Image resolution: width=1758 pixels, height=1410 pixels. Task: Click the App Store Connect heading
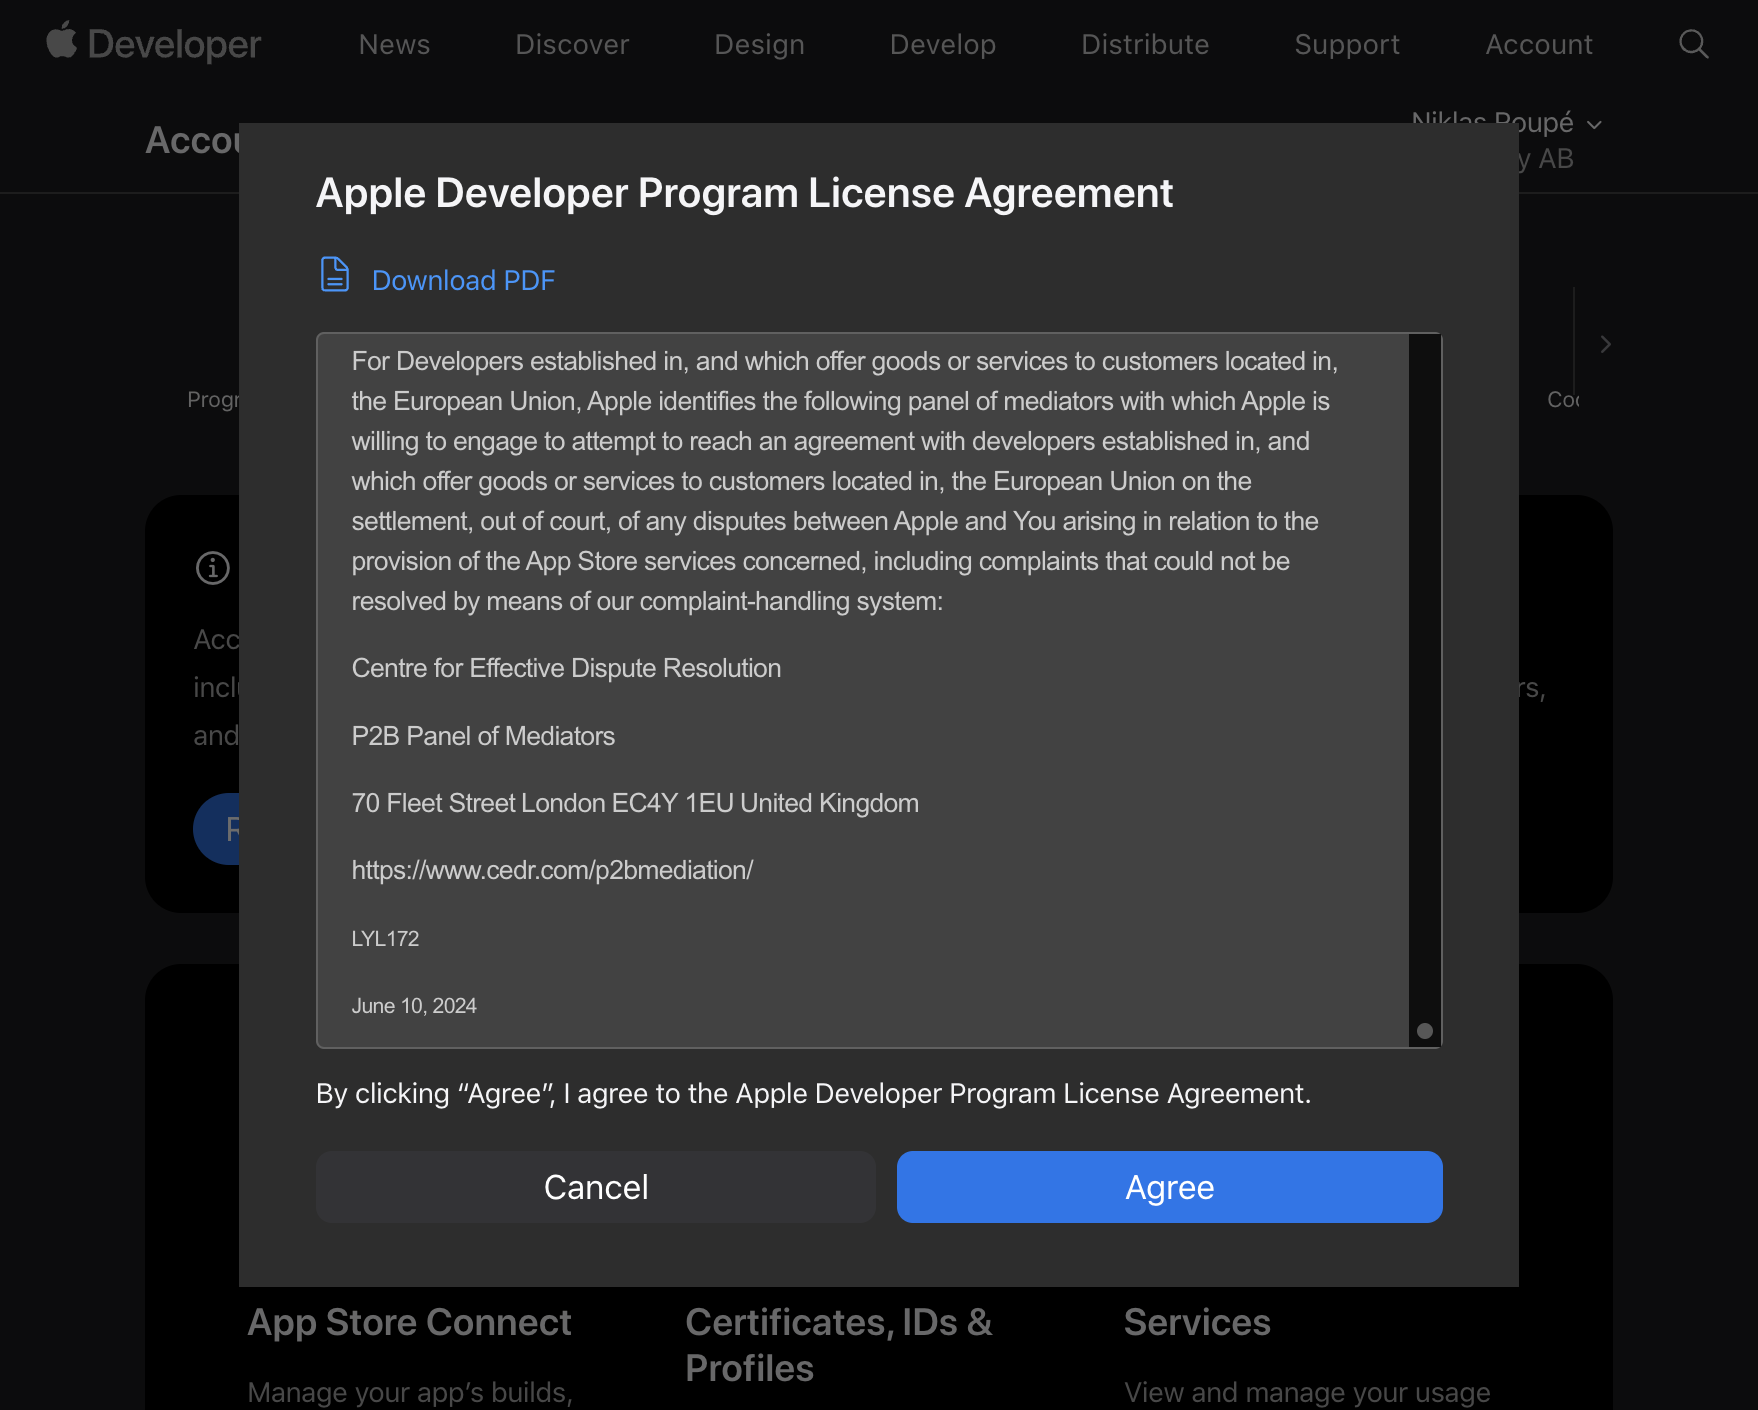pos(409,1322)
